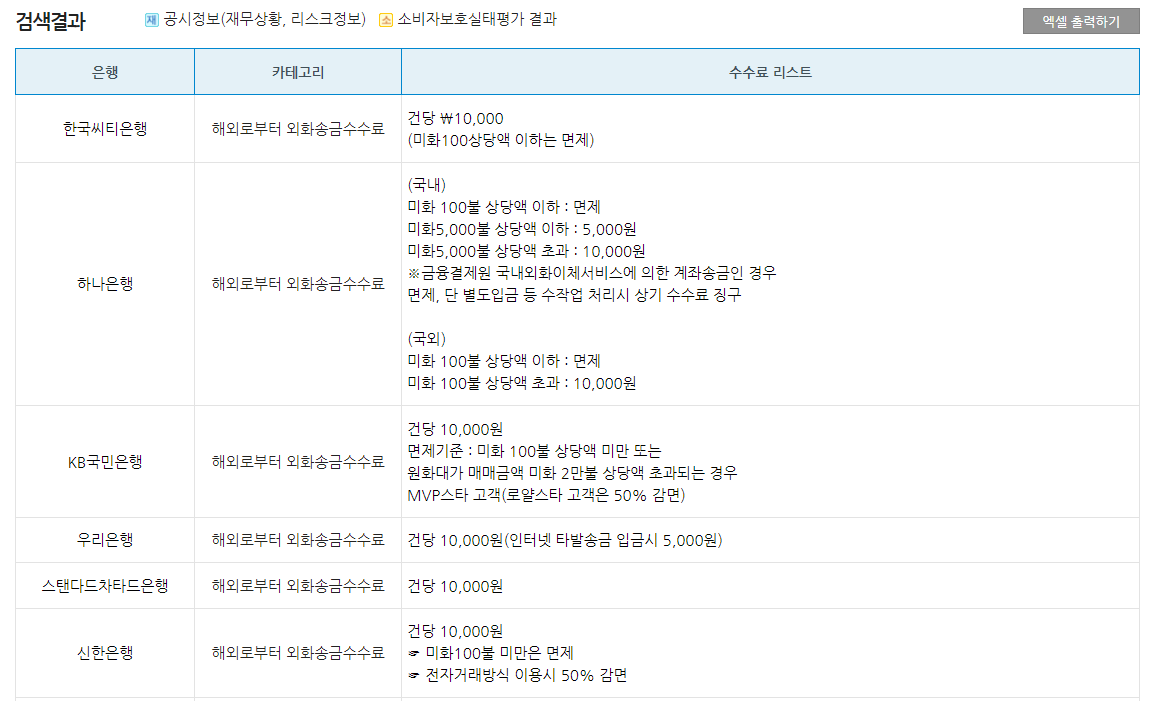The height and width of the screenshot is (701, 1160).
Task: Click 우리은행 fee 건당 10,000원(인터넷 타발송금) text
Action: (x=564, y=541)
